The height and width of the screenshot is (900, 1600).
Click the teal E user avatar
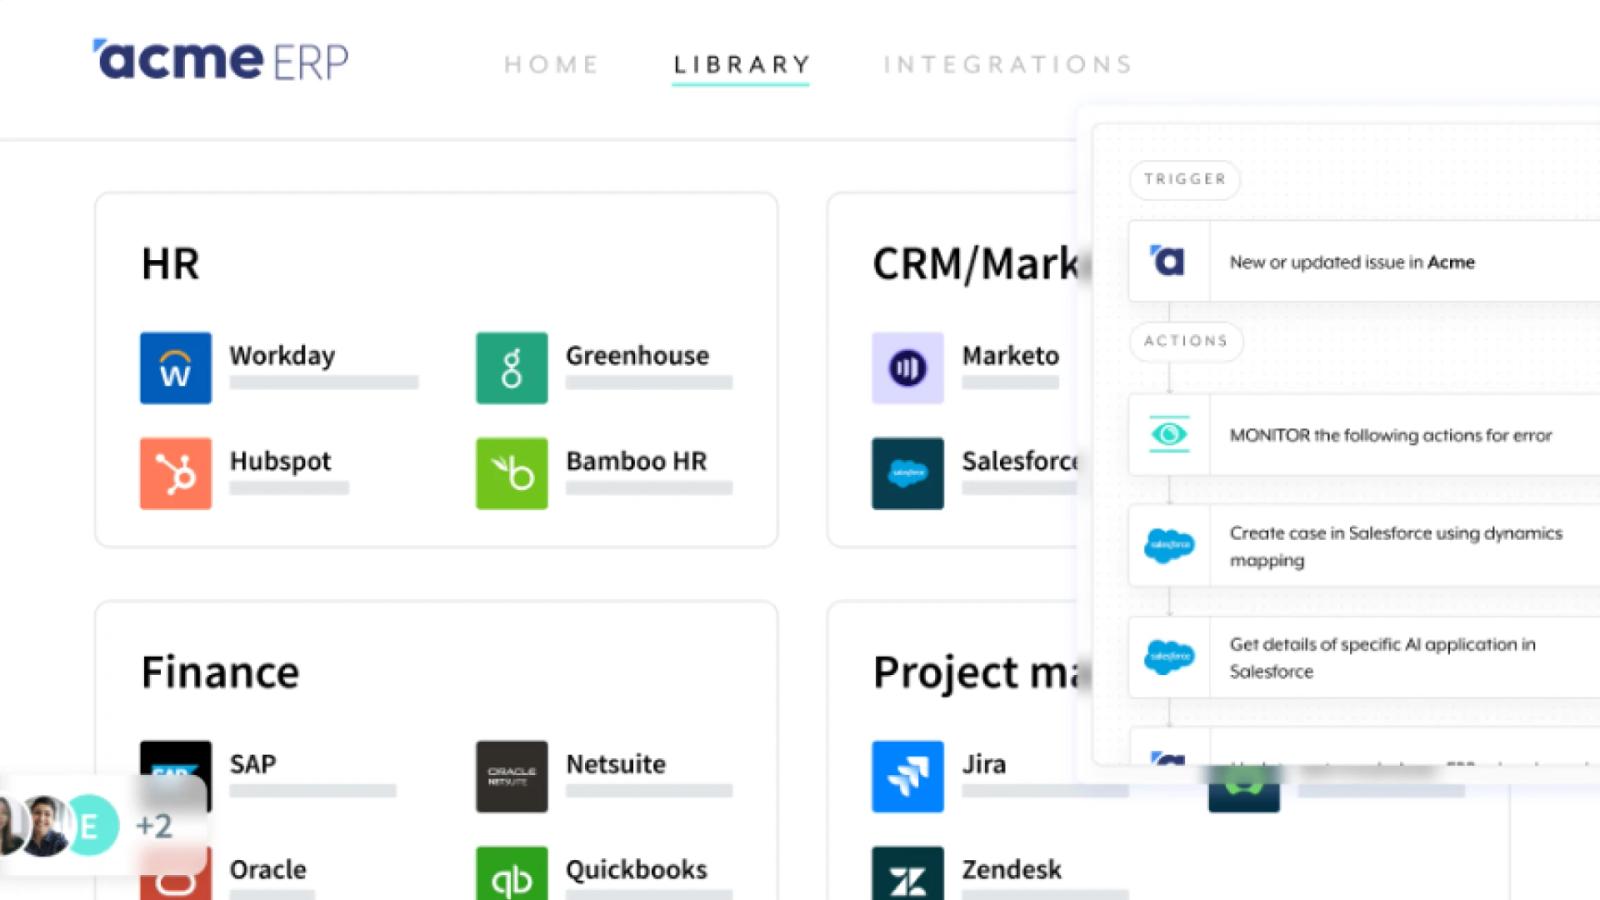pyautogui.click(x=90, y=825)
